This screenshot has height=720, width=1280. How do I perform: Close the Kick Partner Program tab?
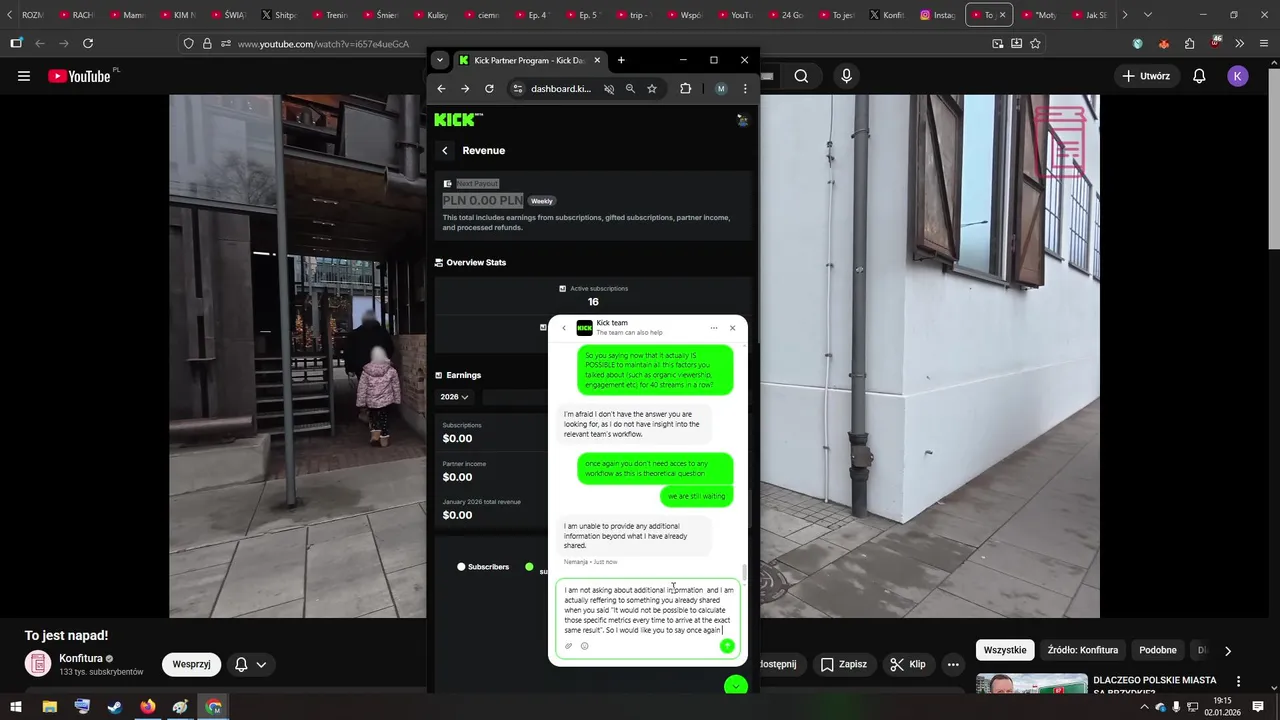(597, 60)
